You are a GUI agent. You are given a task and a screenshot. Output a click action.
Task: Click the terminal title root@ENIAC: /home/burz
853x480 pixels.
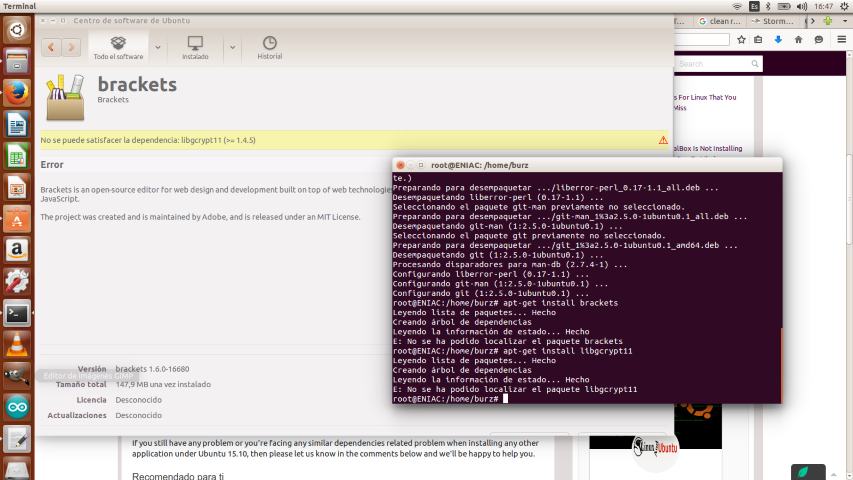pos(479,165)
